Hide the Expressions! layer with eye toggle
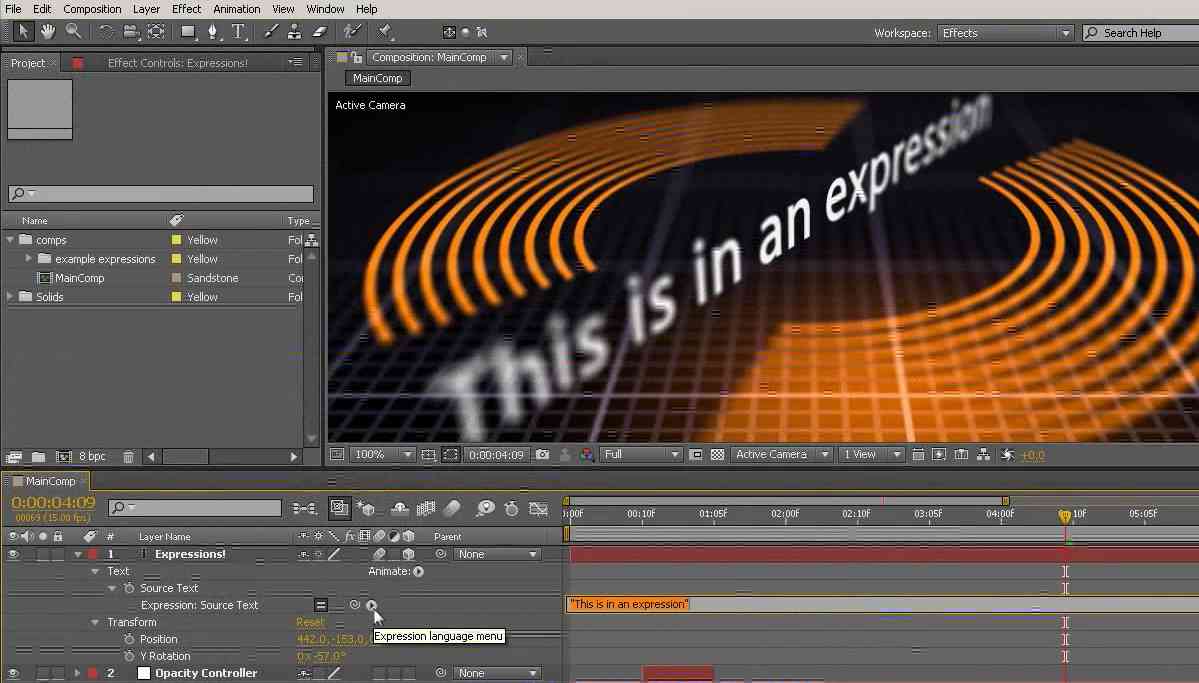 click(x=13, y=554)
